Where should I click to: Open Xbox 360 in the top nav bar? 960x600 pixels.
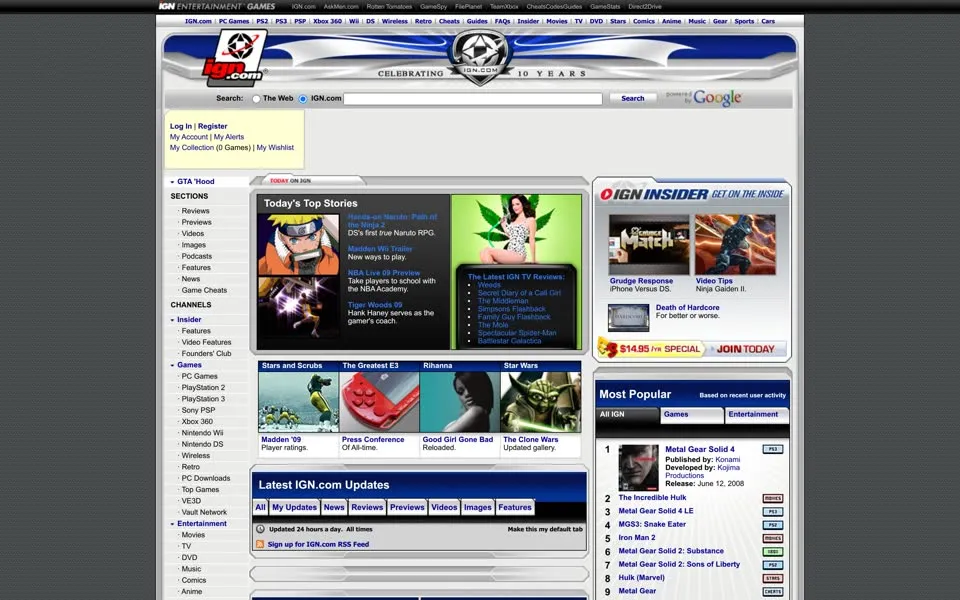click(328, 21)
